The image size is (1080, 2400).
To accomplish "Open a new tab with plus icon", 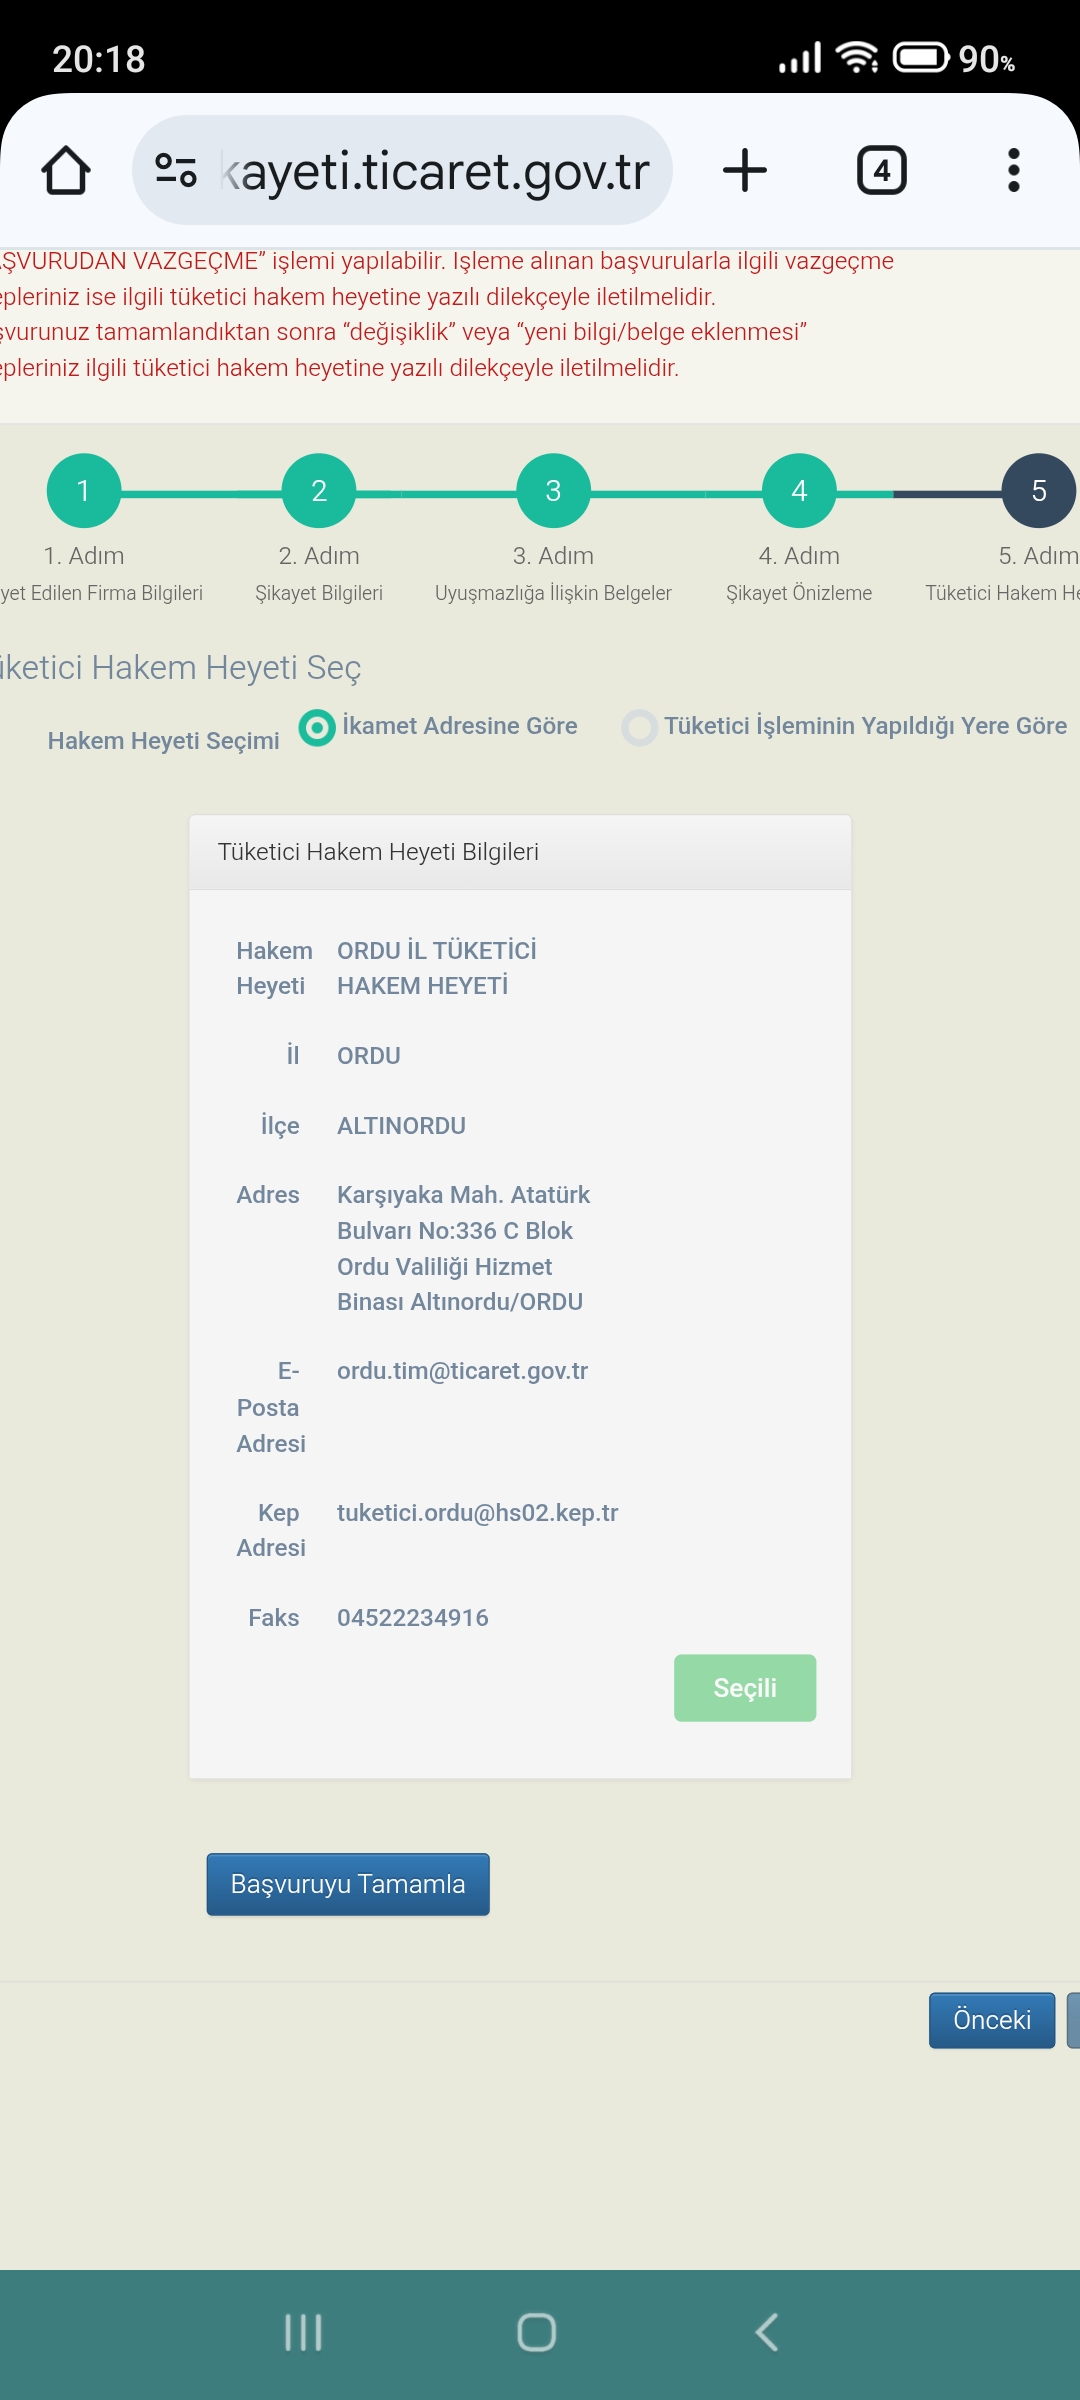I will [x=745, y=170].
